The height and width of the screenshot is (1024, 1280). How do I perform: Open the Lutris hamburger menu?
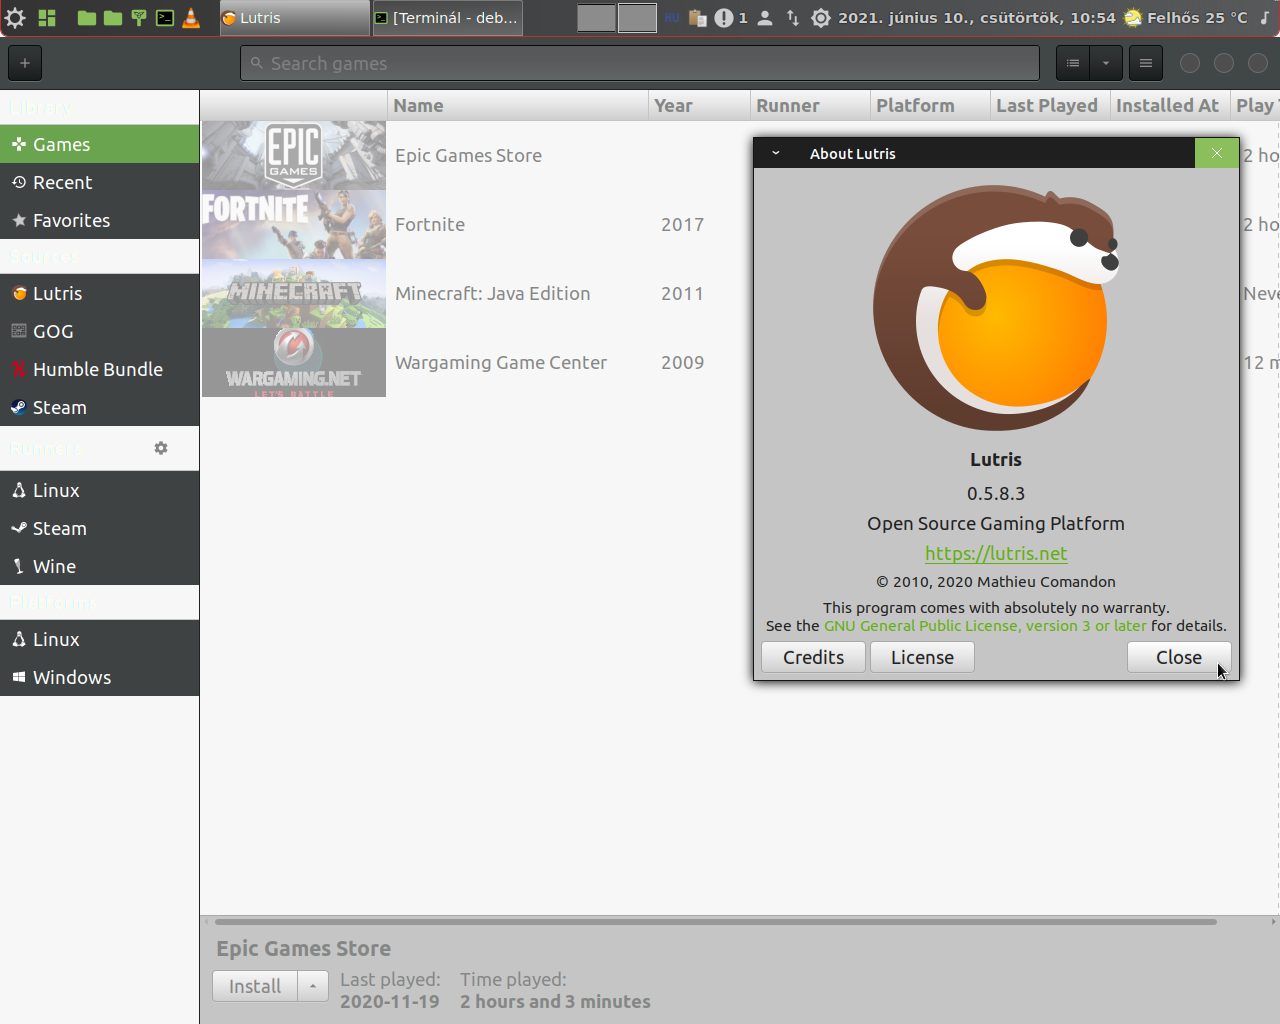click(x=1146, y=63)
